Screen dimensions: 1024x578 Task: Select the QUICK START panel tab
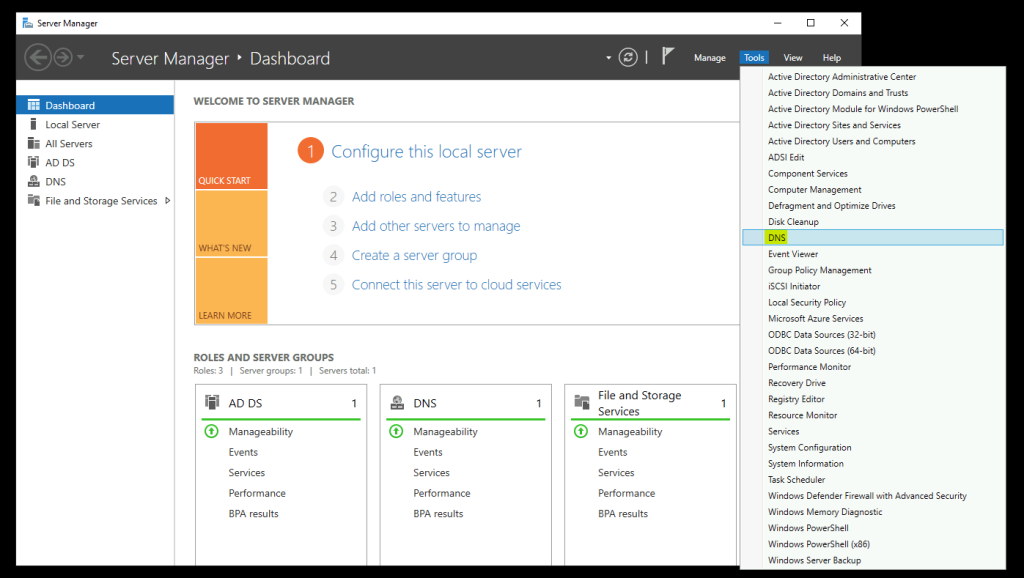[231, 156]
